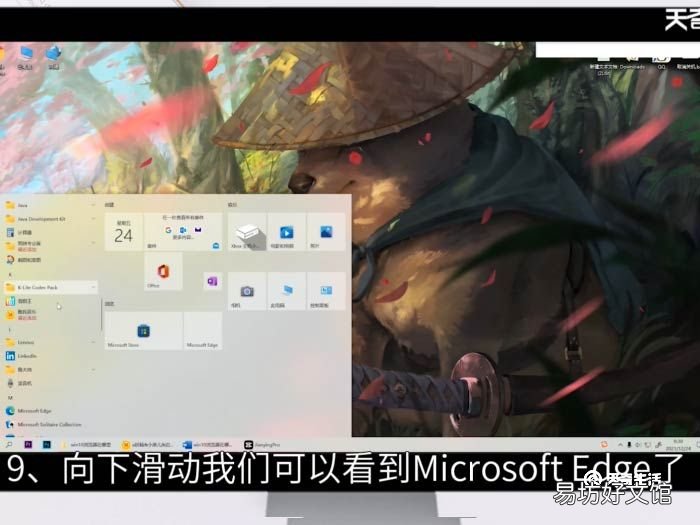700x525 pixels.
Task: Switch to Premiere Pro on the taskbar
Action: pos(28,445)
